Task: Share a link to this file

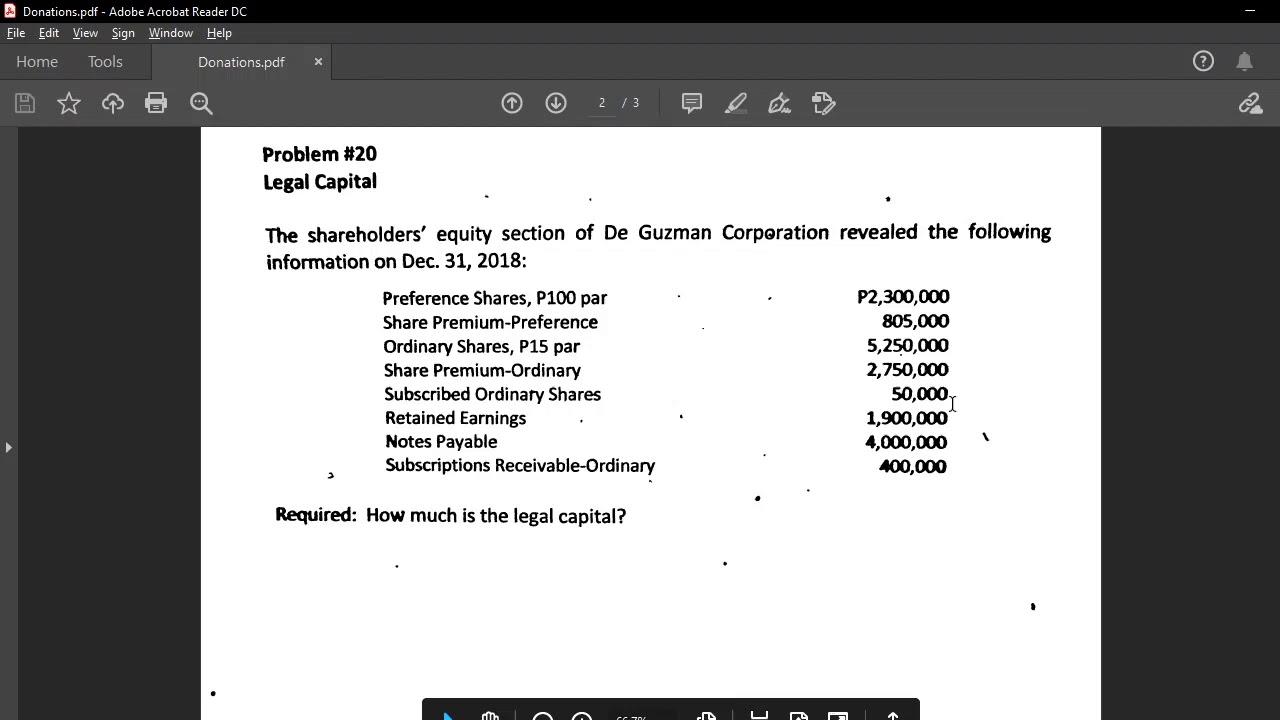Action: tap(1250, 103)
